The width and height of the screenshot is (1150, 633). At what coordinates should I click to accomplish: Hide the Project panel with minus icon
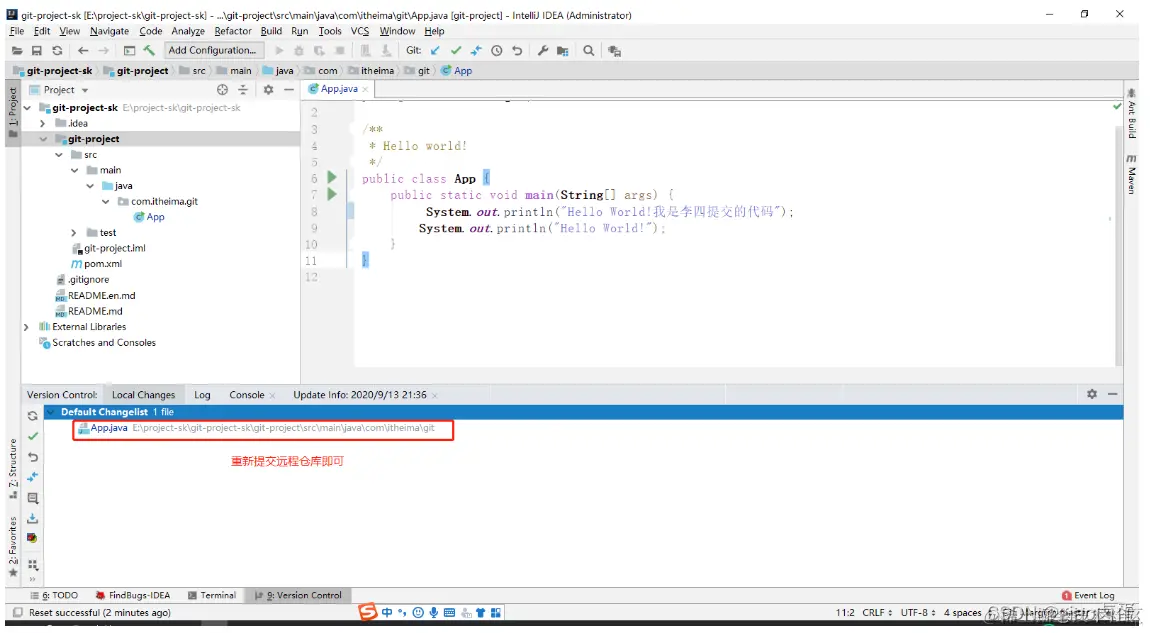pyautogui.click(x=289, y=89)
